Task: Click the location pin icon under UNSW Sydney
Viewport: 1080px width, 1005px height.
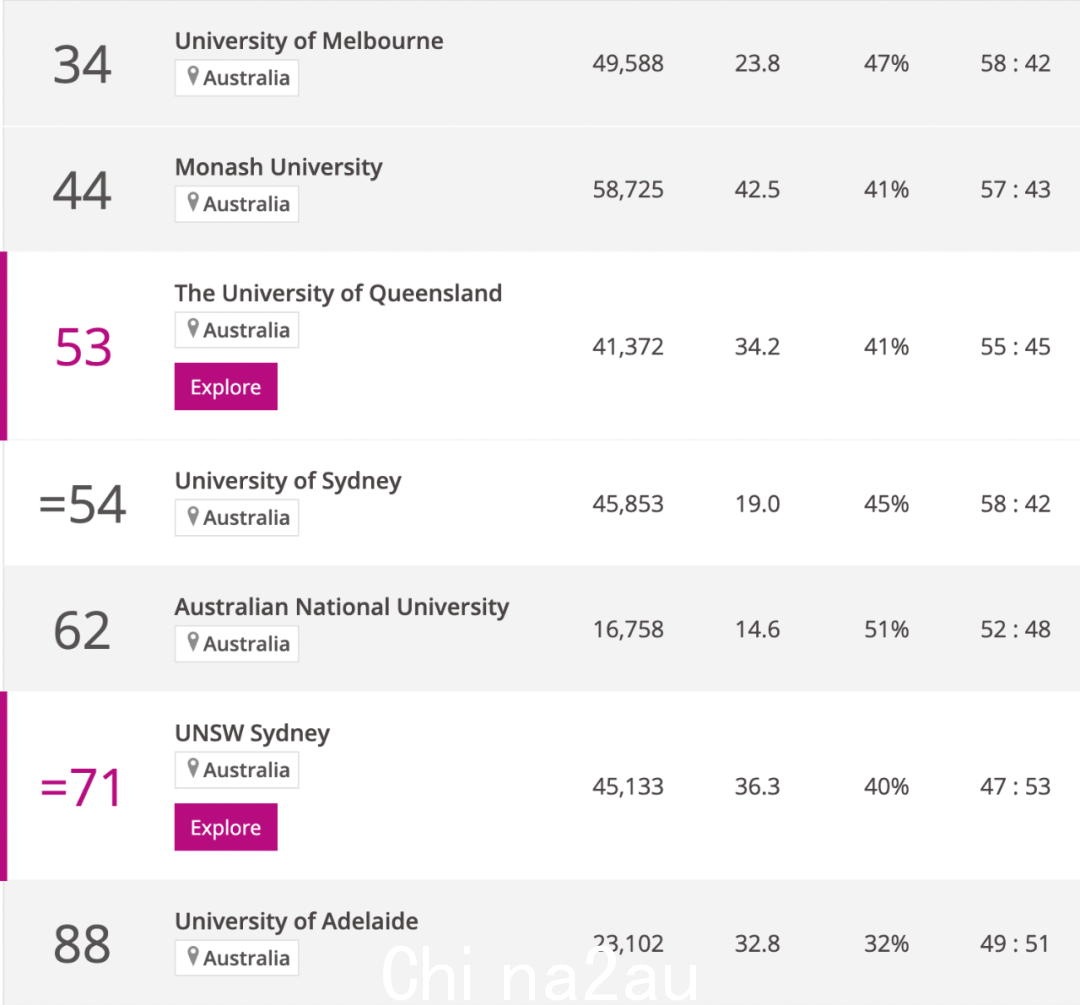Action: [193, 767]
